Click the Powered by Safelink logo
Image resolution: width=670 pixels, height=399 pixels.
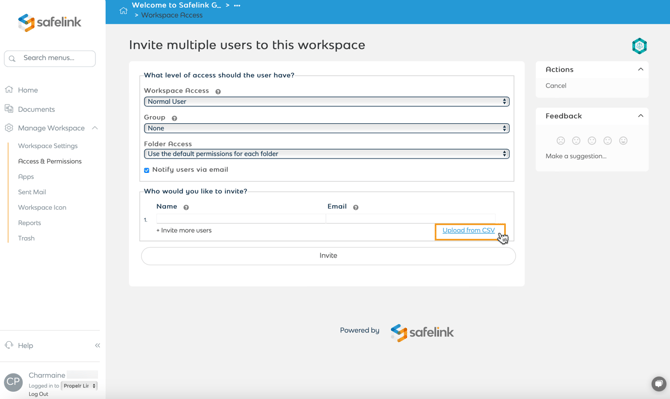422,332
